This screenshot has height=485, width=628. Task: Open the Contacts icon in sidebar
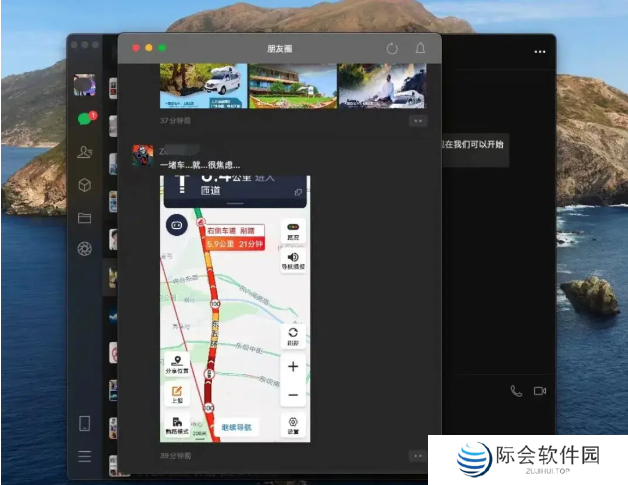pyautogui.click(x=85, y=152)
